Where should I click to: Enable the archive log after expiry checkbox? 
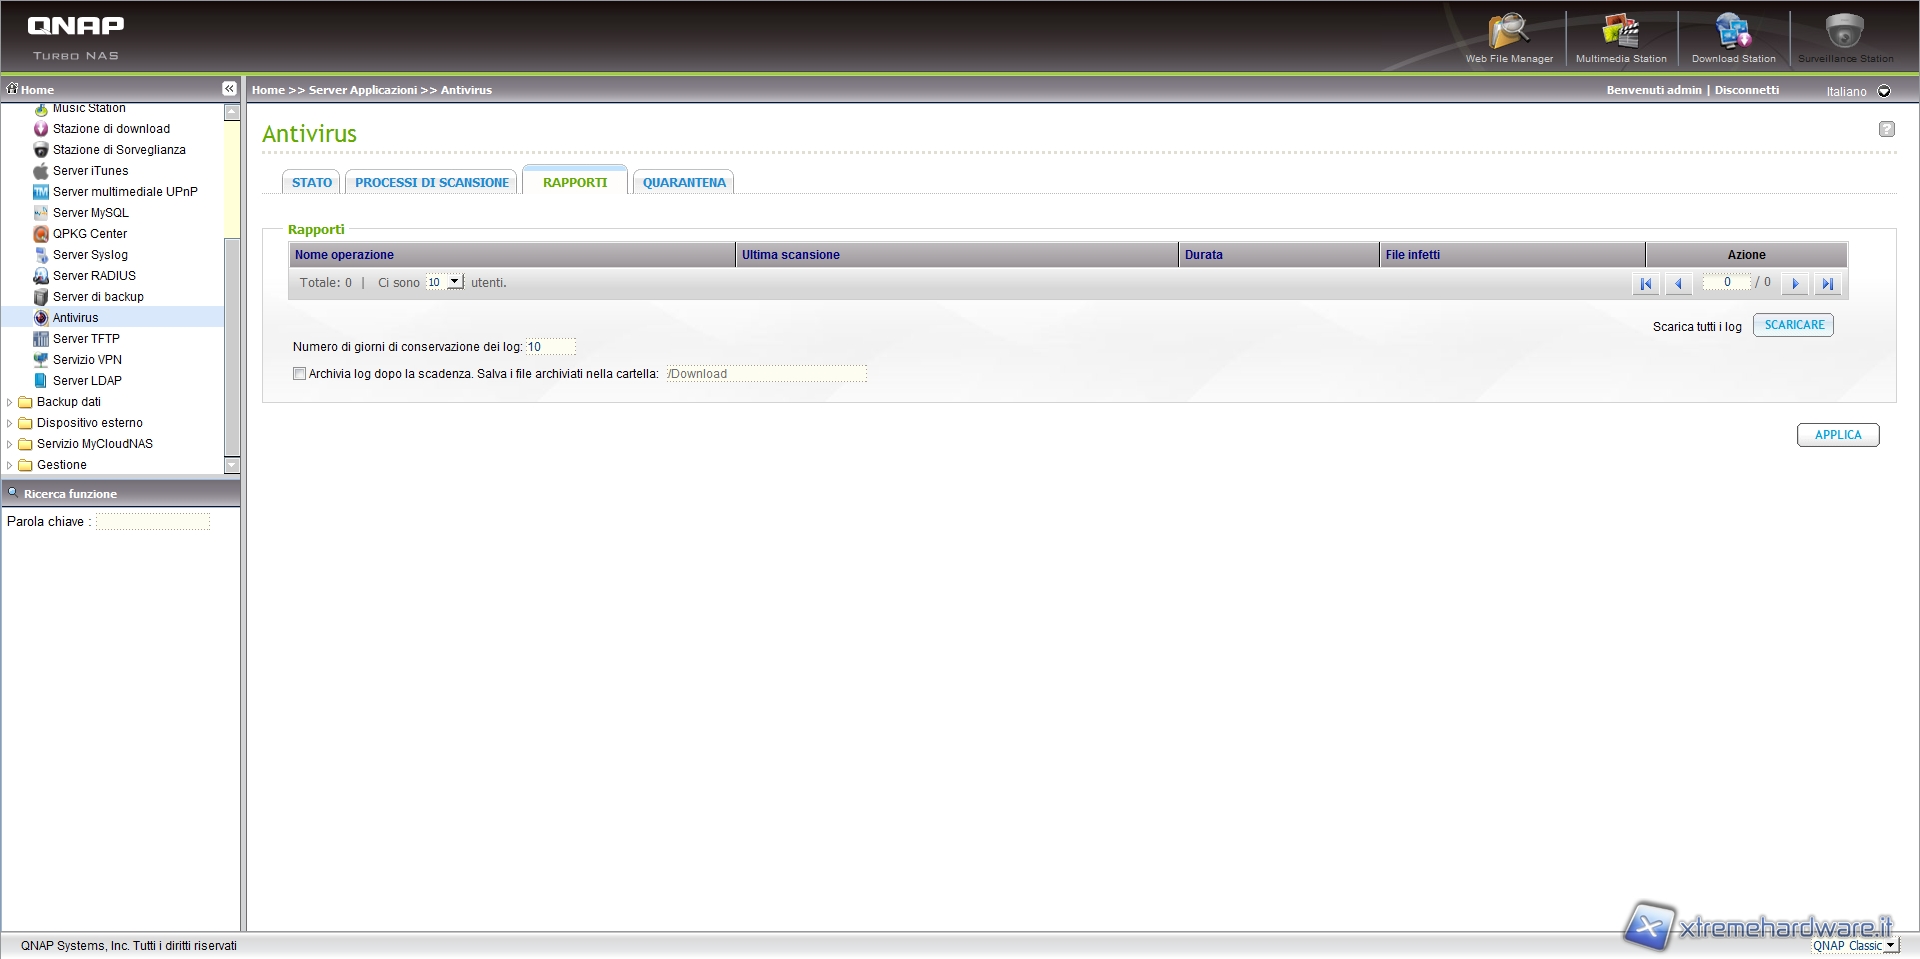pyautogui.click(x=299, y=374)
